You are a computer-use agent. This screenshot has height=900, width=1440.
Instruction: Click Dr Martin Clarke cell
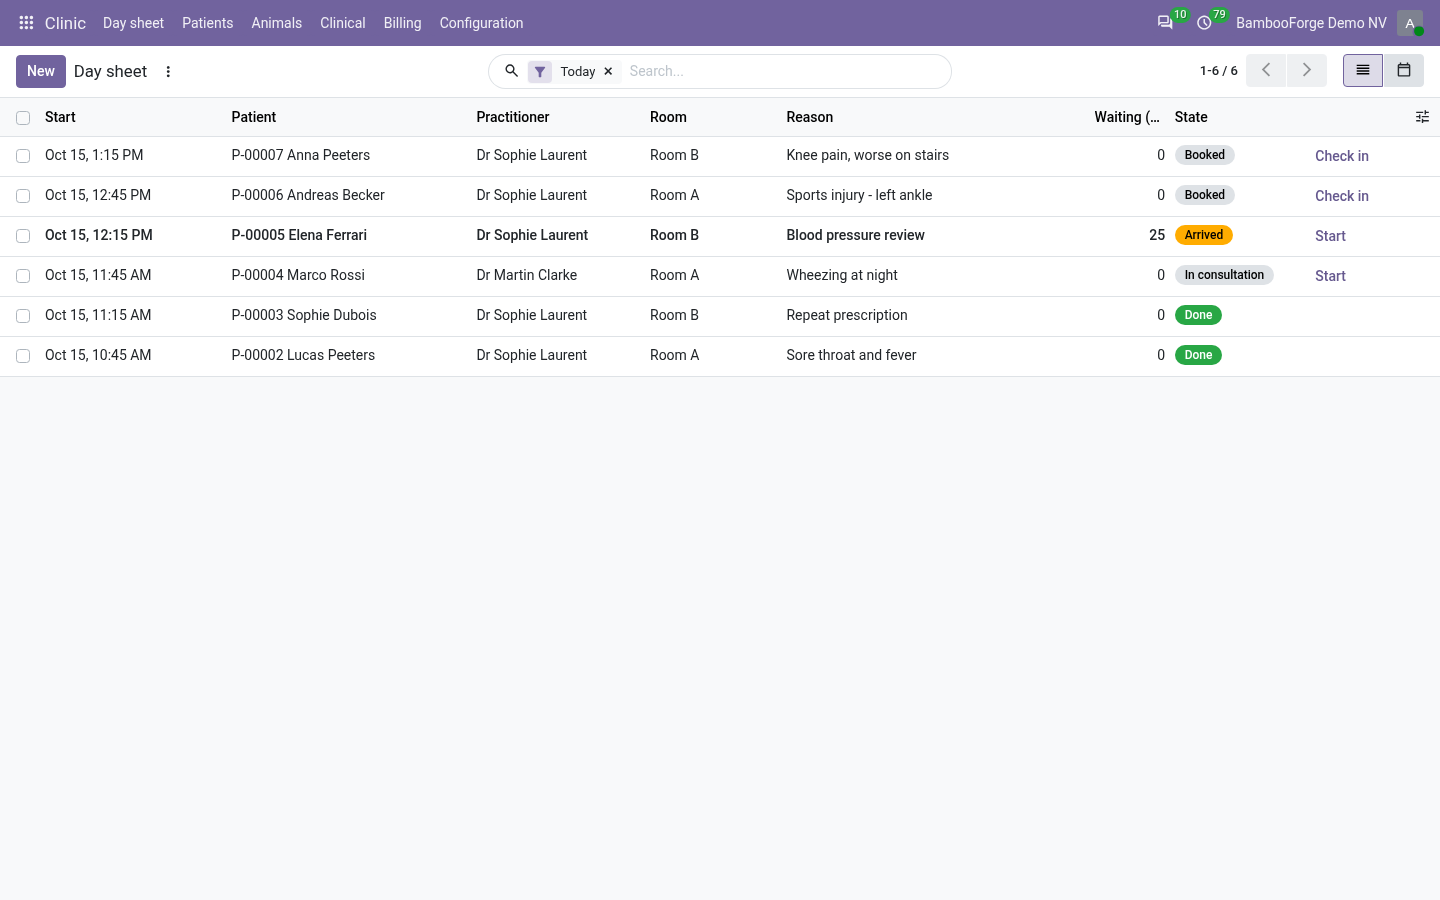526,275
